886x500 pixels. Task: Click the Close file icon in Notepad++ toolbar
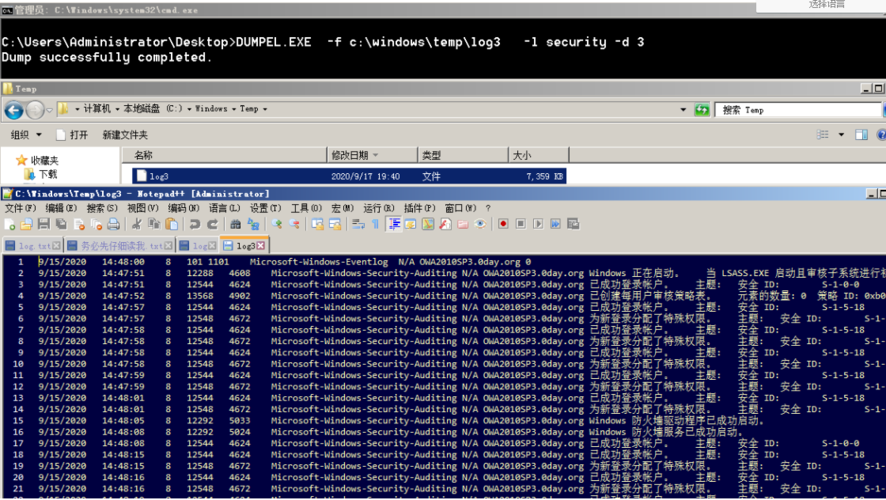[x=79, y=224]
